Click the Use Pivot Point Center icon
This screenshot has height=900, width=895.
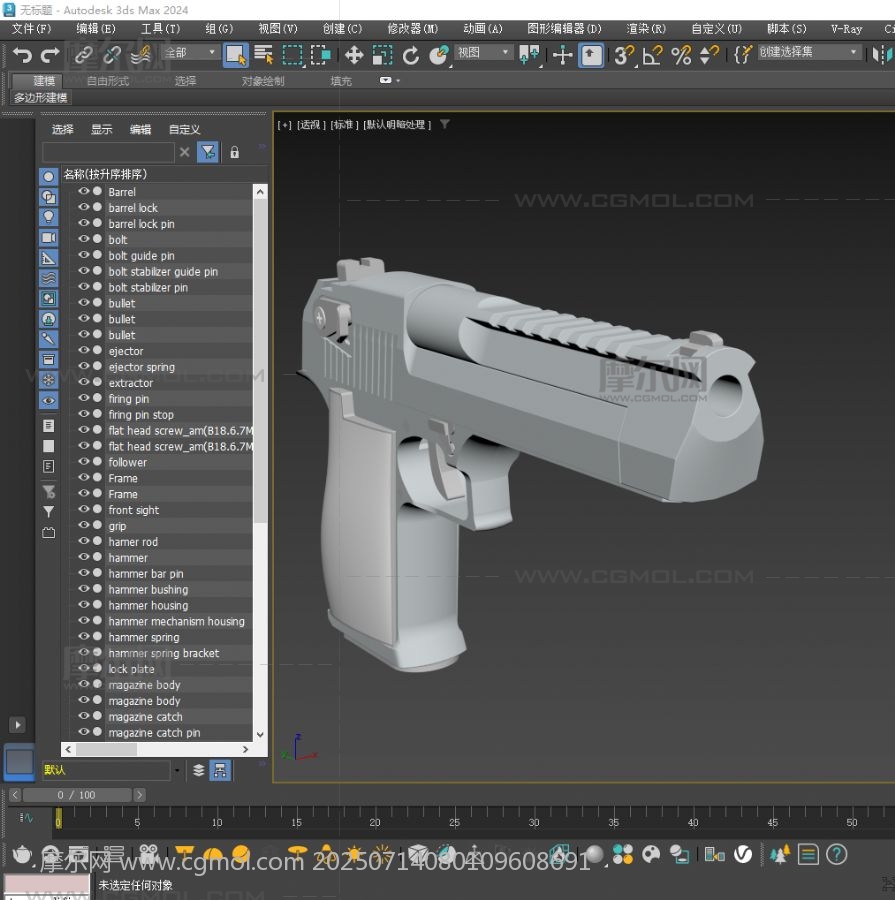tap(529, 55)
